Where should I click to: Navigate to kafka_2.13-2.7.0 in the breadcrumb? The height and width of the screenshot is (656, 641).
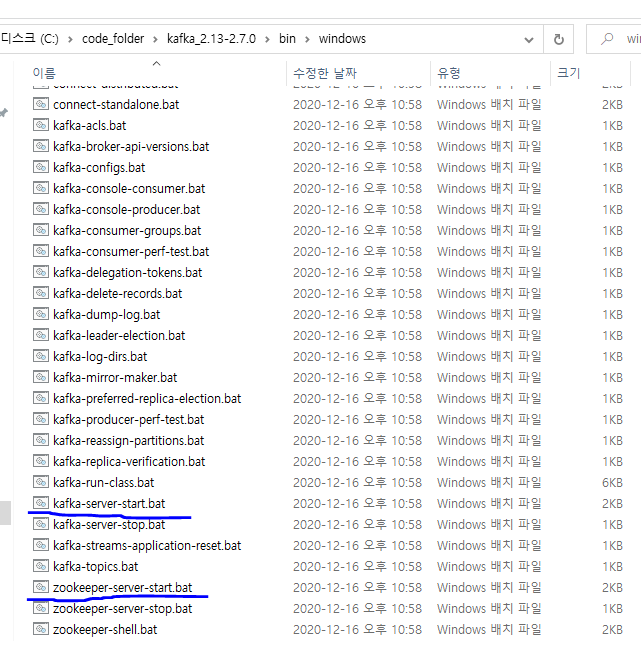click(x=211, y=39)
